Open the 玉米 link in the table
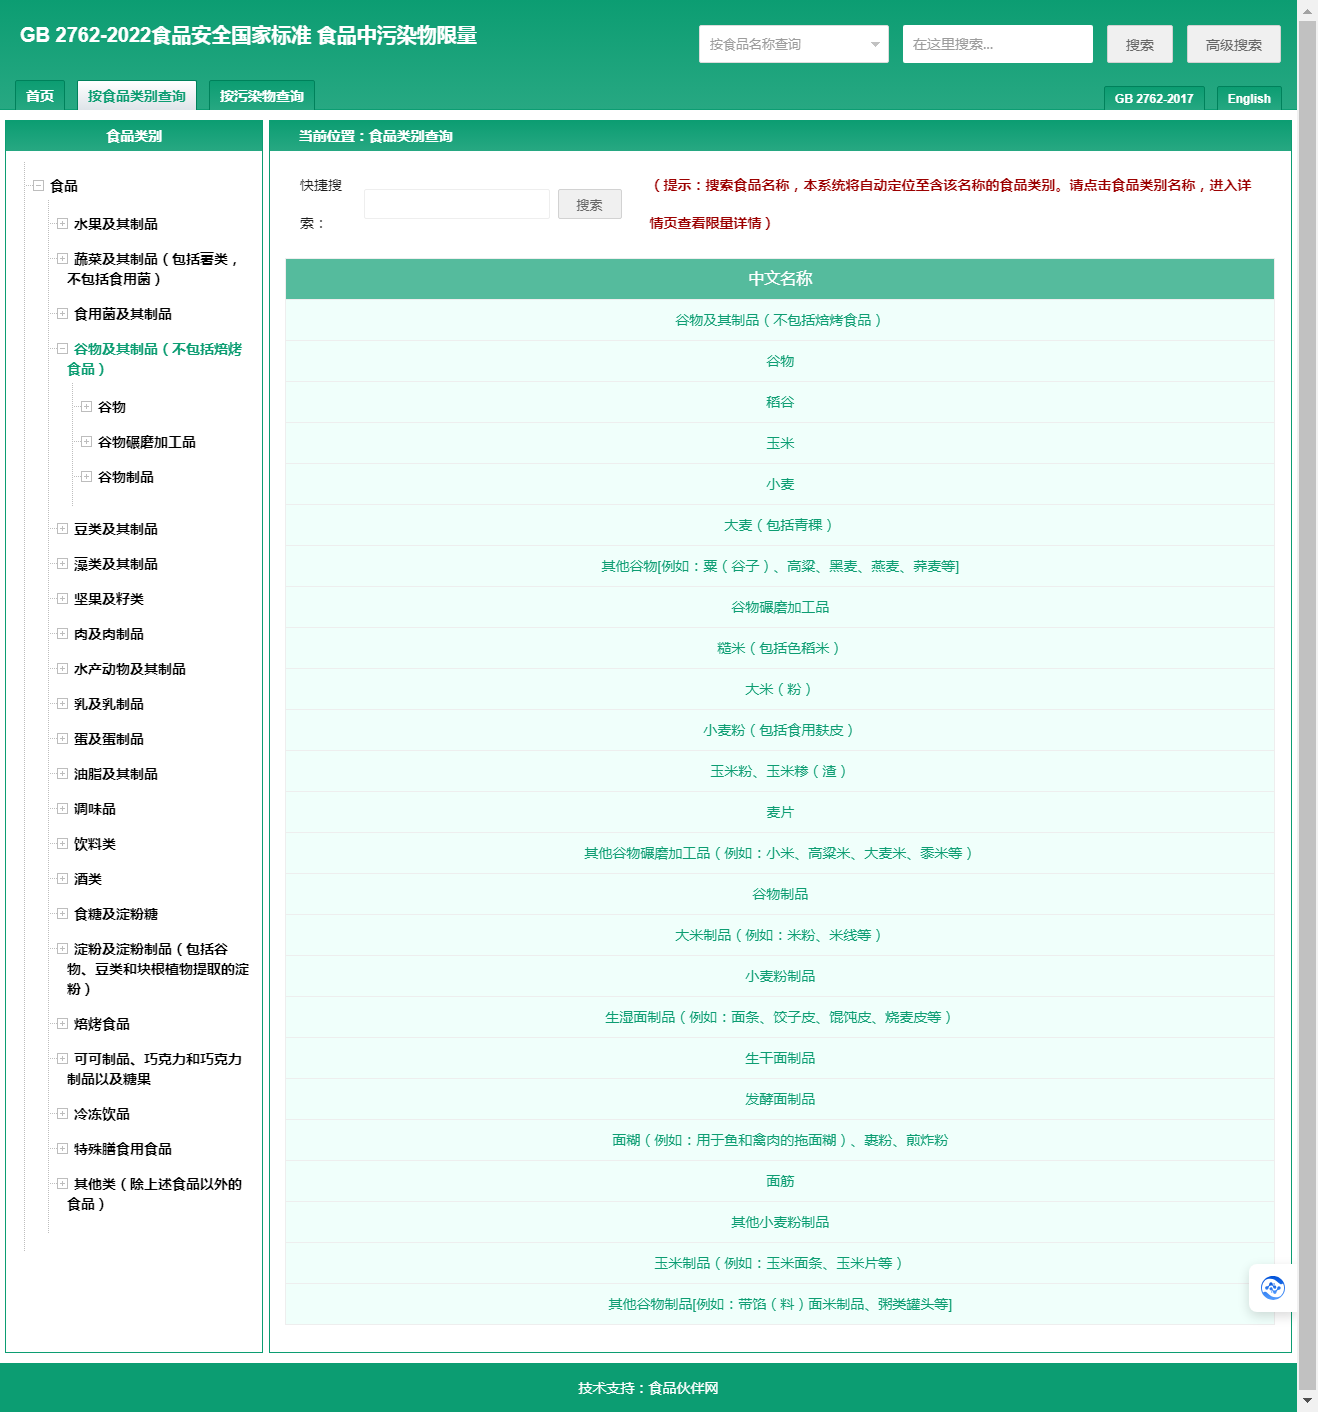The width and height of the screenshot is (1318, 1412). (x=780, y=443)
